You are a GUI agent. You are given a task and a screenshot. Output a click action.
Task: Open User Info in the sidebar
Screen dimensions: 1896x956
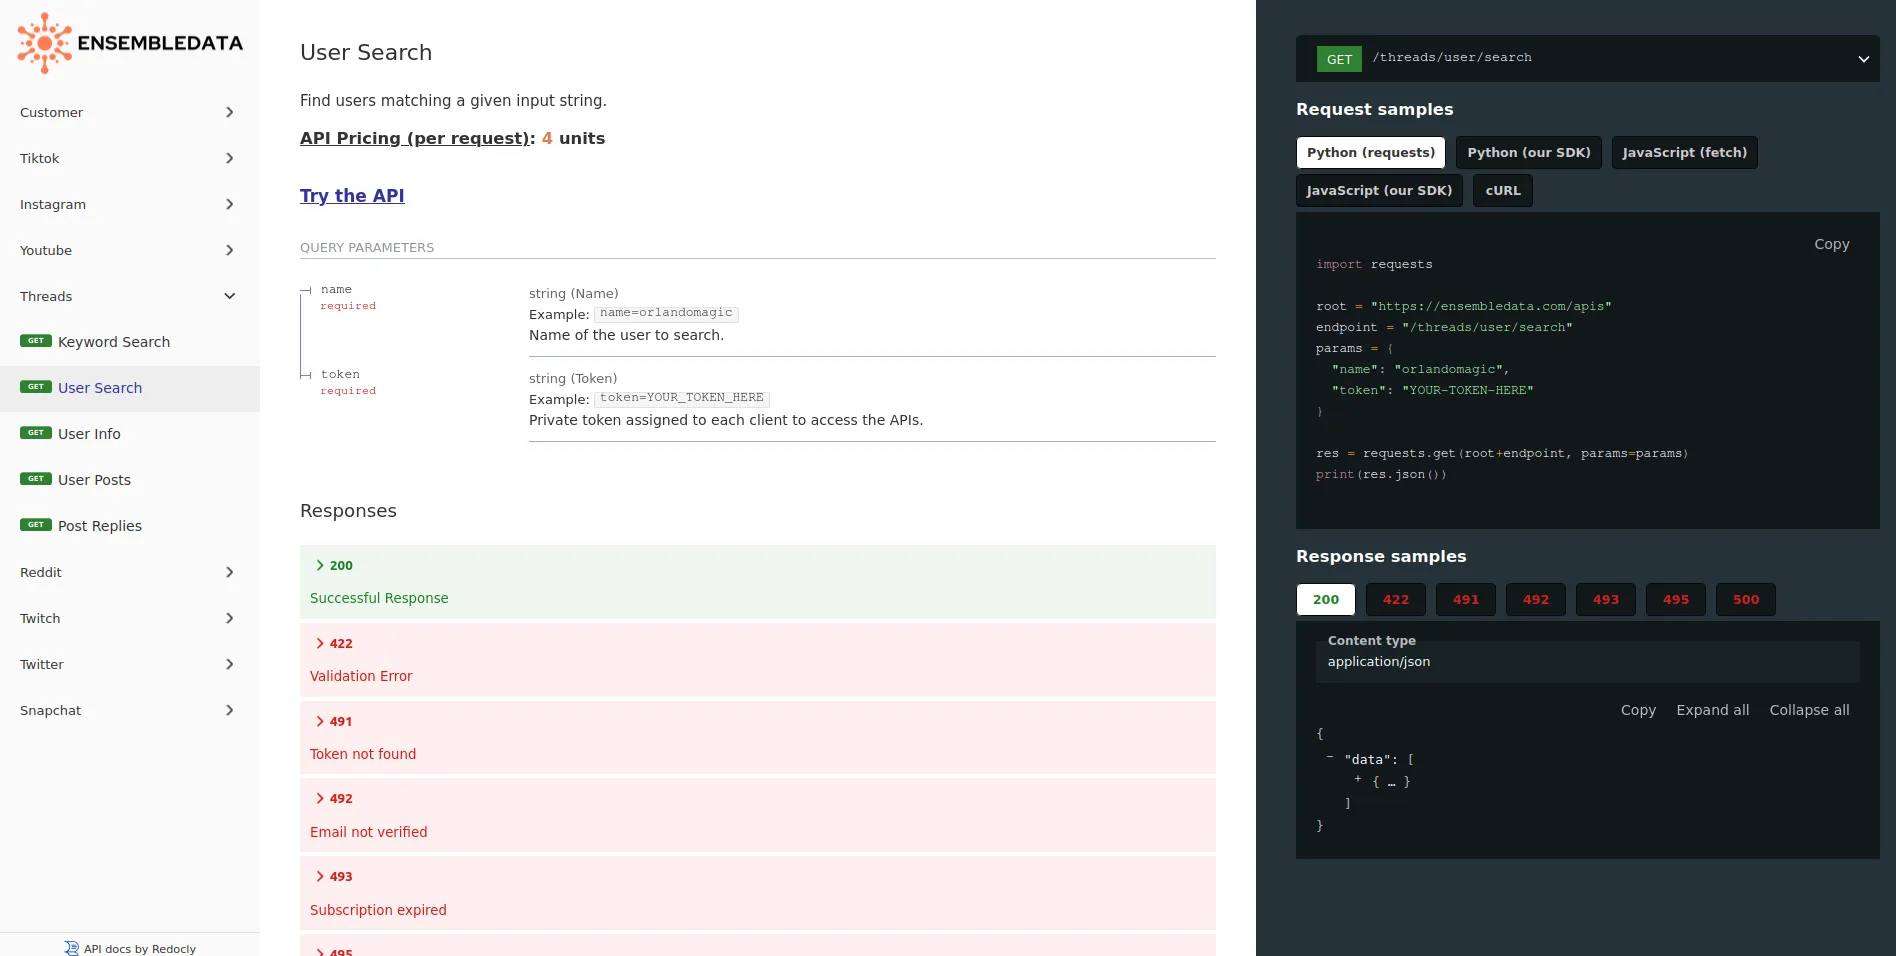click(130, 434)
